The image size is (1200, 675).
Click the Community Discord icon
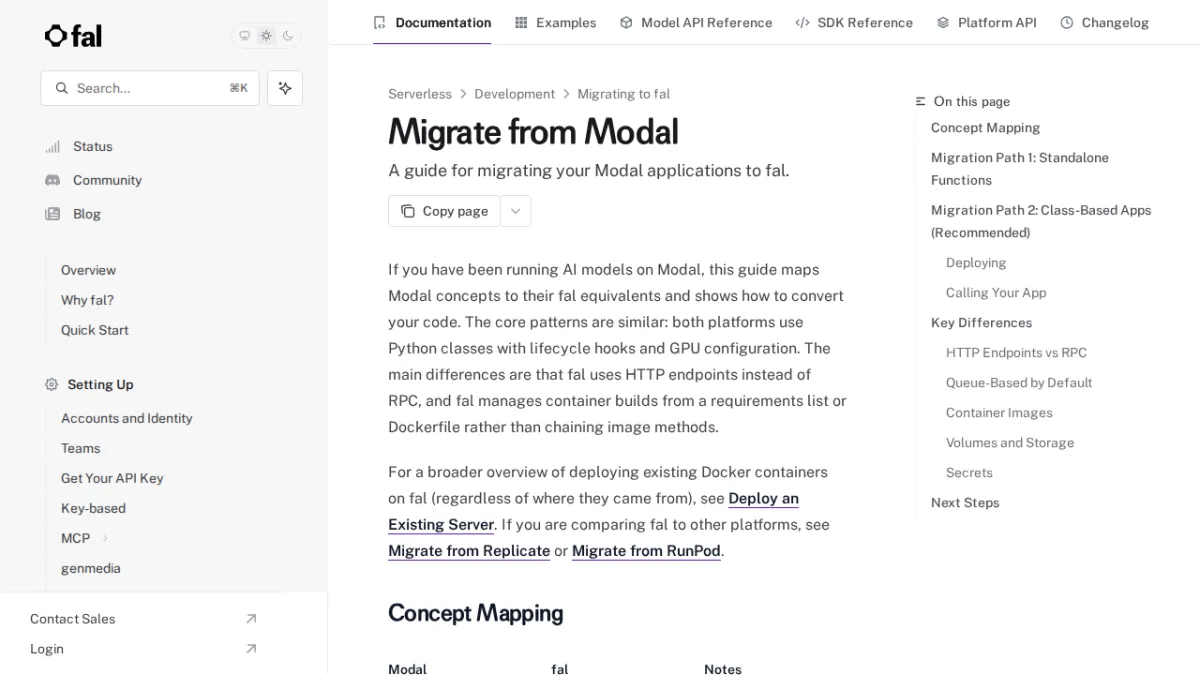pyautogui.click(x=52, y=180)
